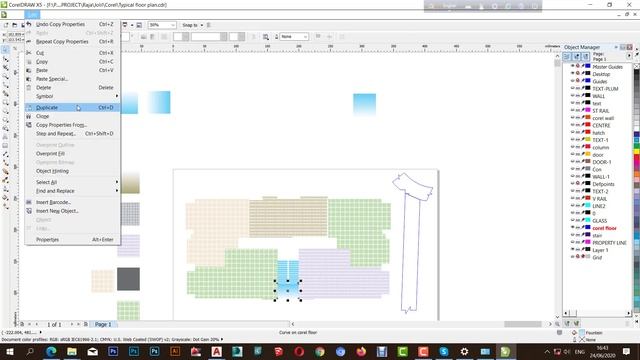Screen dimensions: 640x360
Task: Choose Cut from the Edit menu
Action: coord(72,53)
